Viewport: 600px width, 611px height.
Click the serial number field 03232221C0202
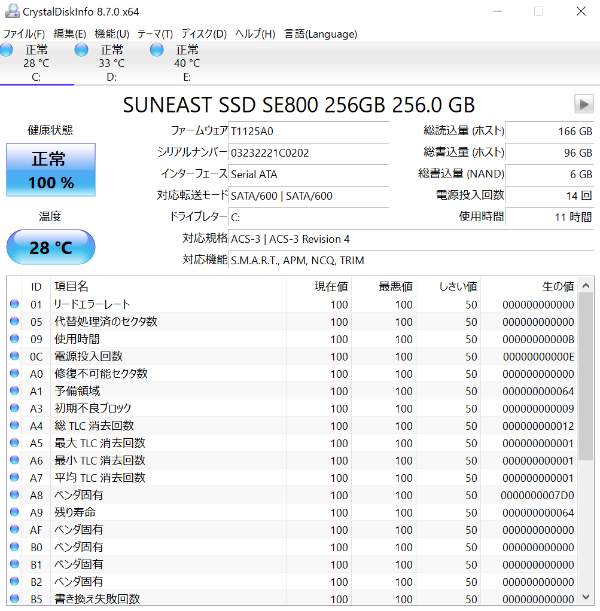[x=309, y=153]
